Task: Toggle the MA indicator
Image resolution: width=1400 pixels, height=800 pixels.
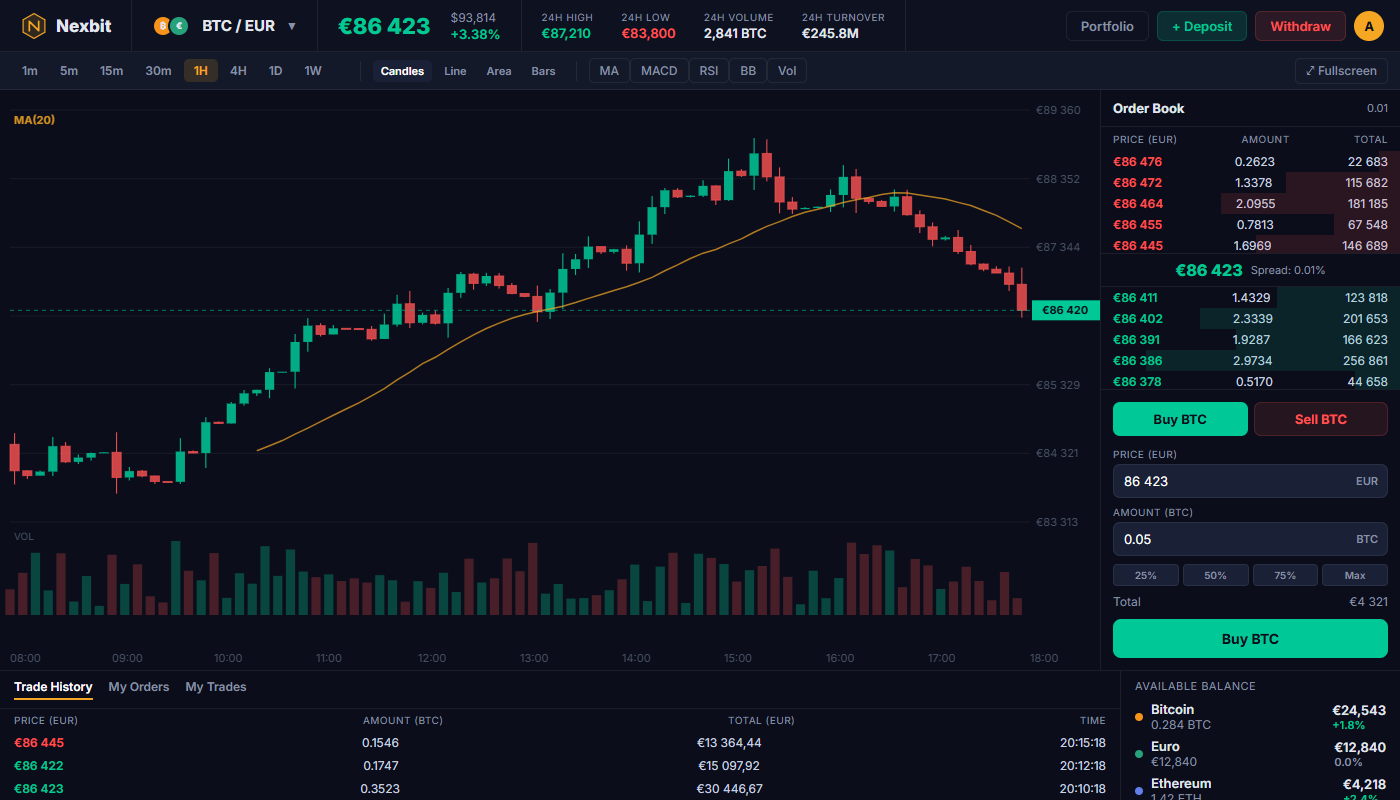Action: (x=609, y=71)
